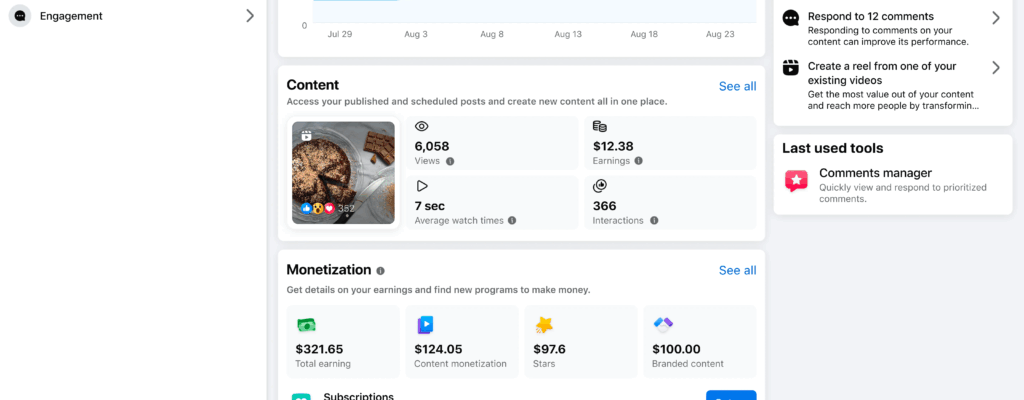The height and width of the screenshot is (400, 1024).
Task: Click the speech bubble icon for Respond to comments
Action: (x=791, y=19)
